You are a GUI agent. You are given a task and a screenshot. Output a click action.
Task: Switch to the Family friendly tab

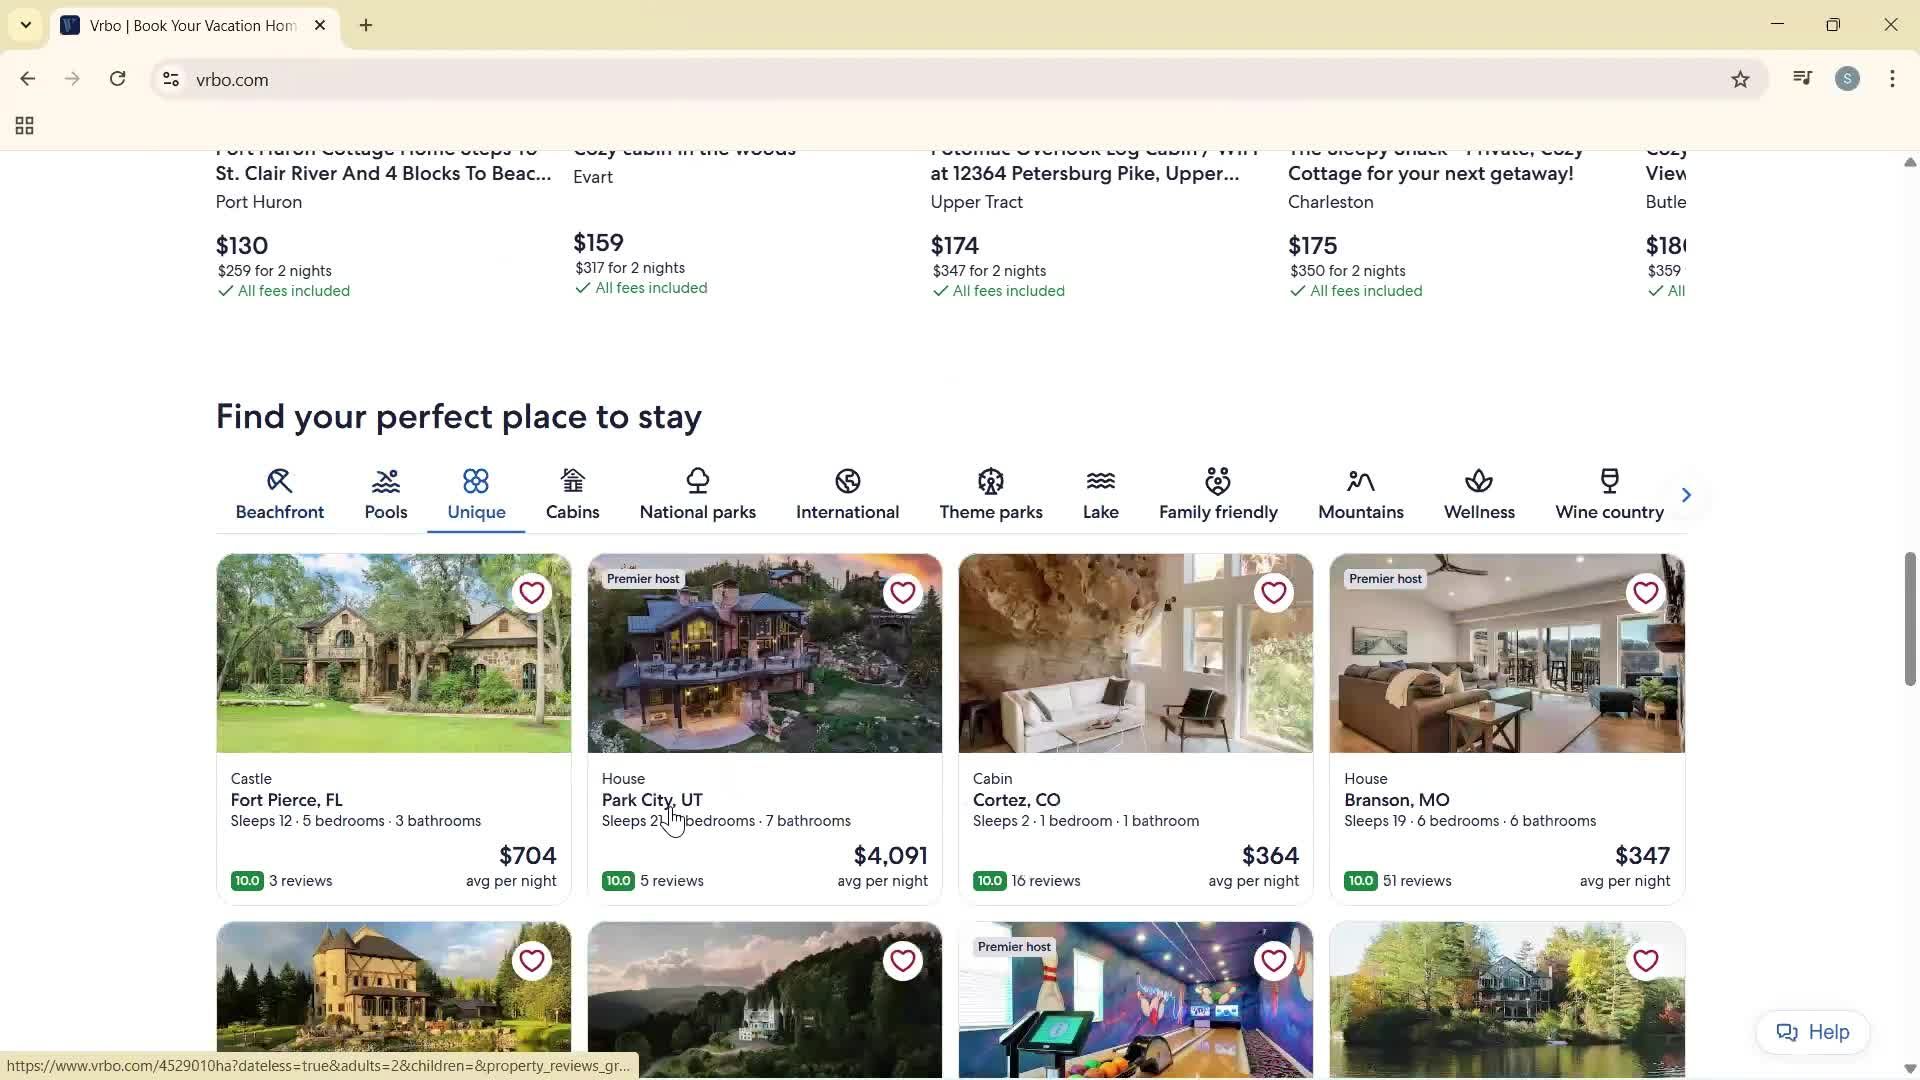coord(1217,495)
